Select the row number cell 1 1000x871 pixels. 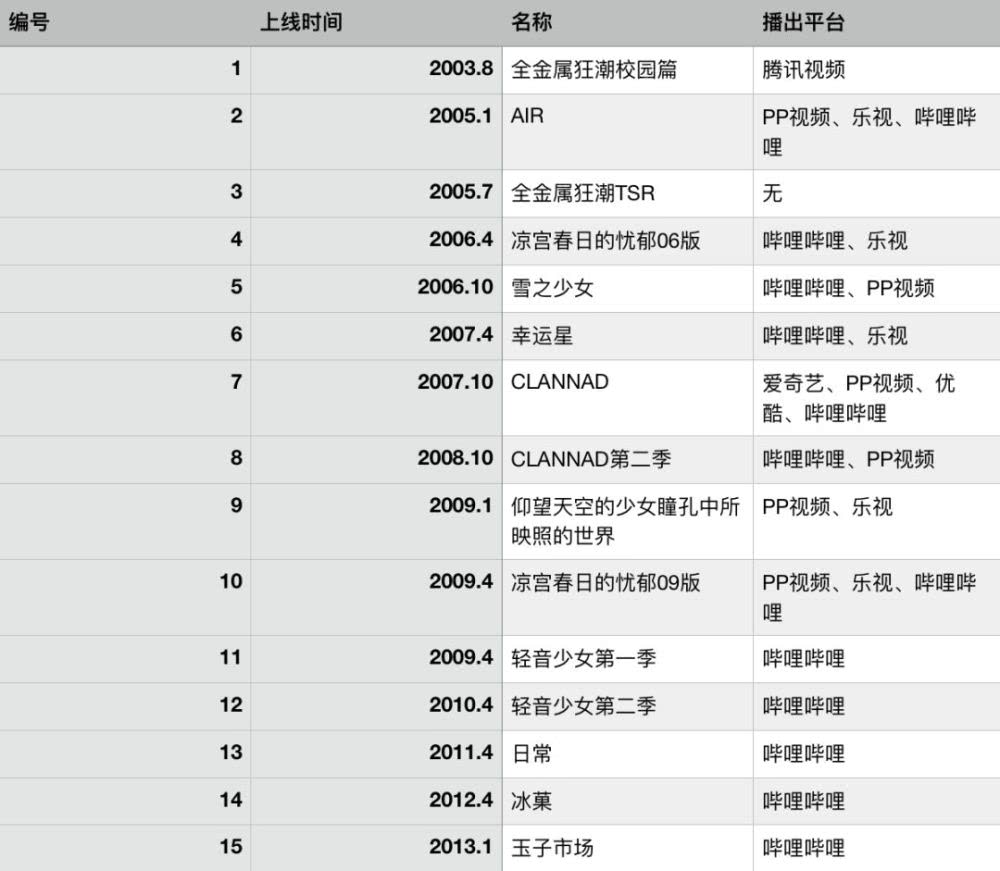click(x=125, y=70)
